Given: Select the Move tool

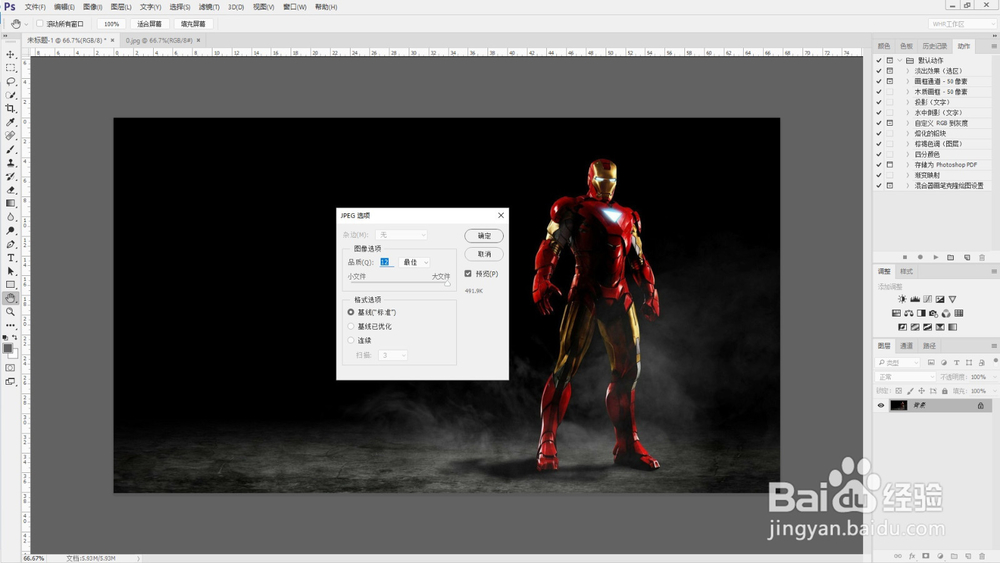Looking at the screenshot, I should tap(10, 54).
